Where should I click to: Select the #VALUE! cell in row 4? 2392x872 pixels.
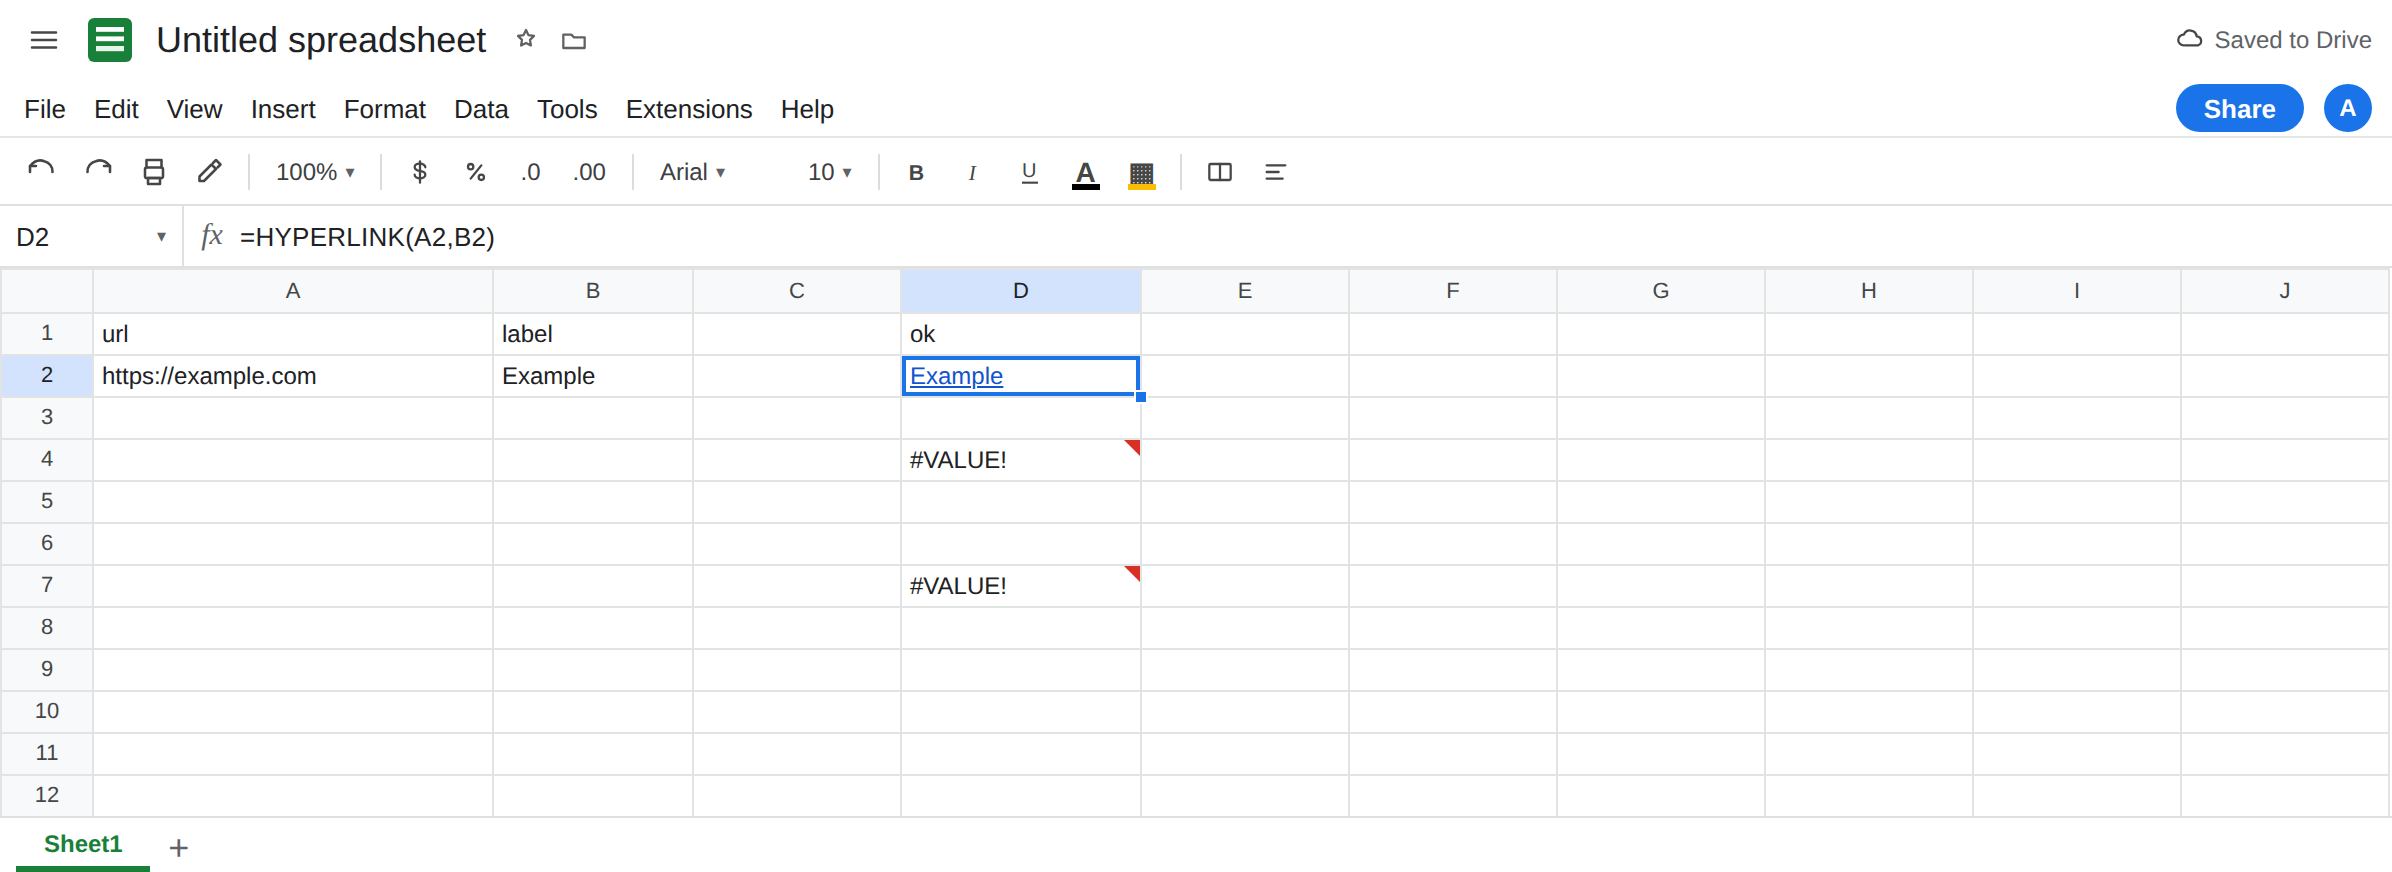pos(1021,460)
